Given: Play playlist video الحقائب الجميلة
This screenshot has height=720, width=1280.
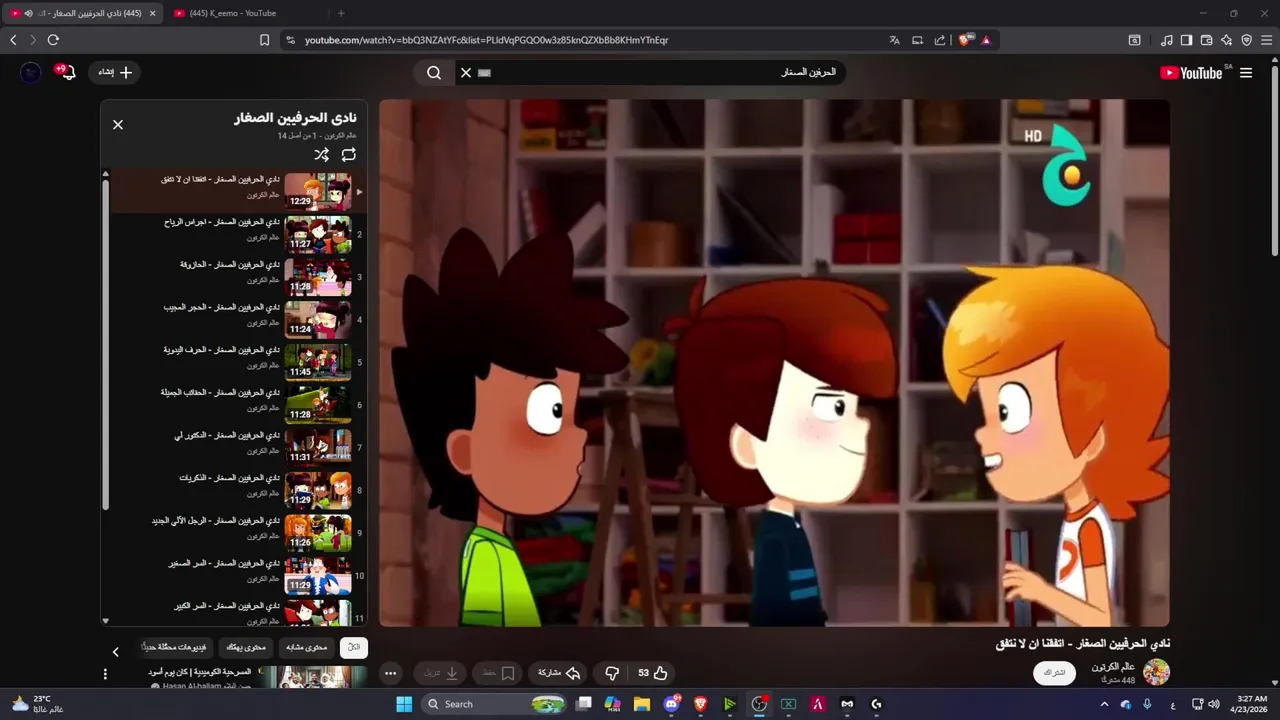Looking at the screenshot, I should coord(236,405).
